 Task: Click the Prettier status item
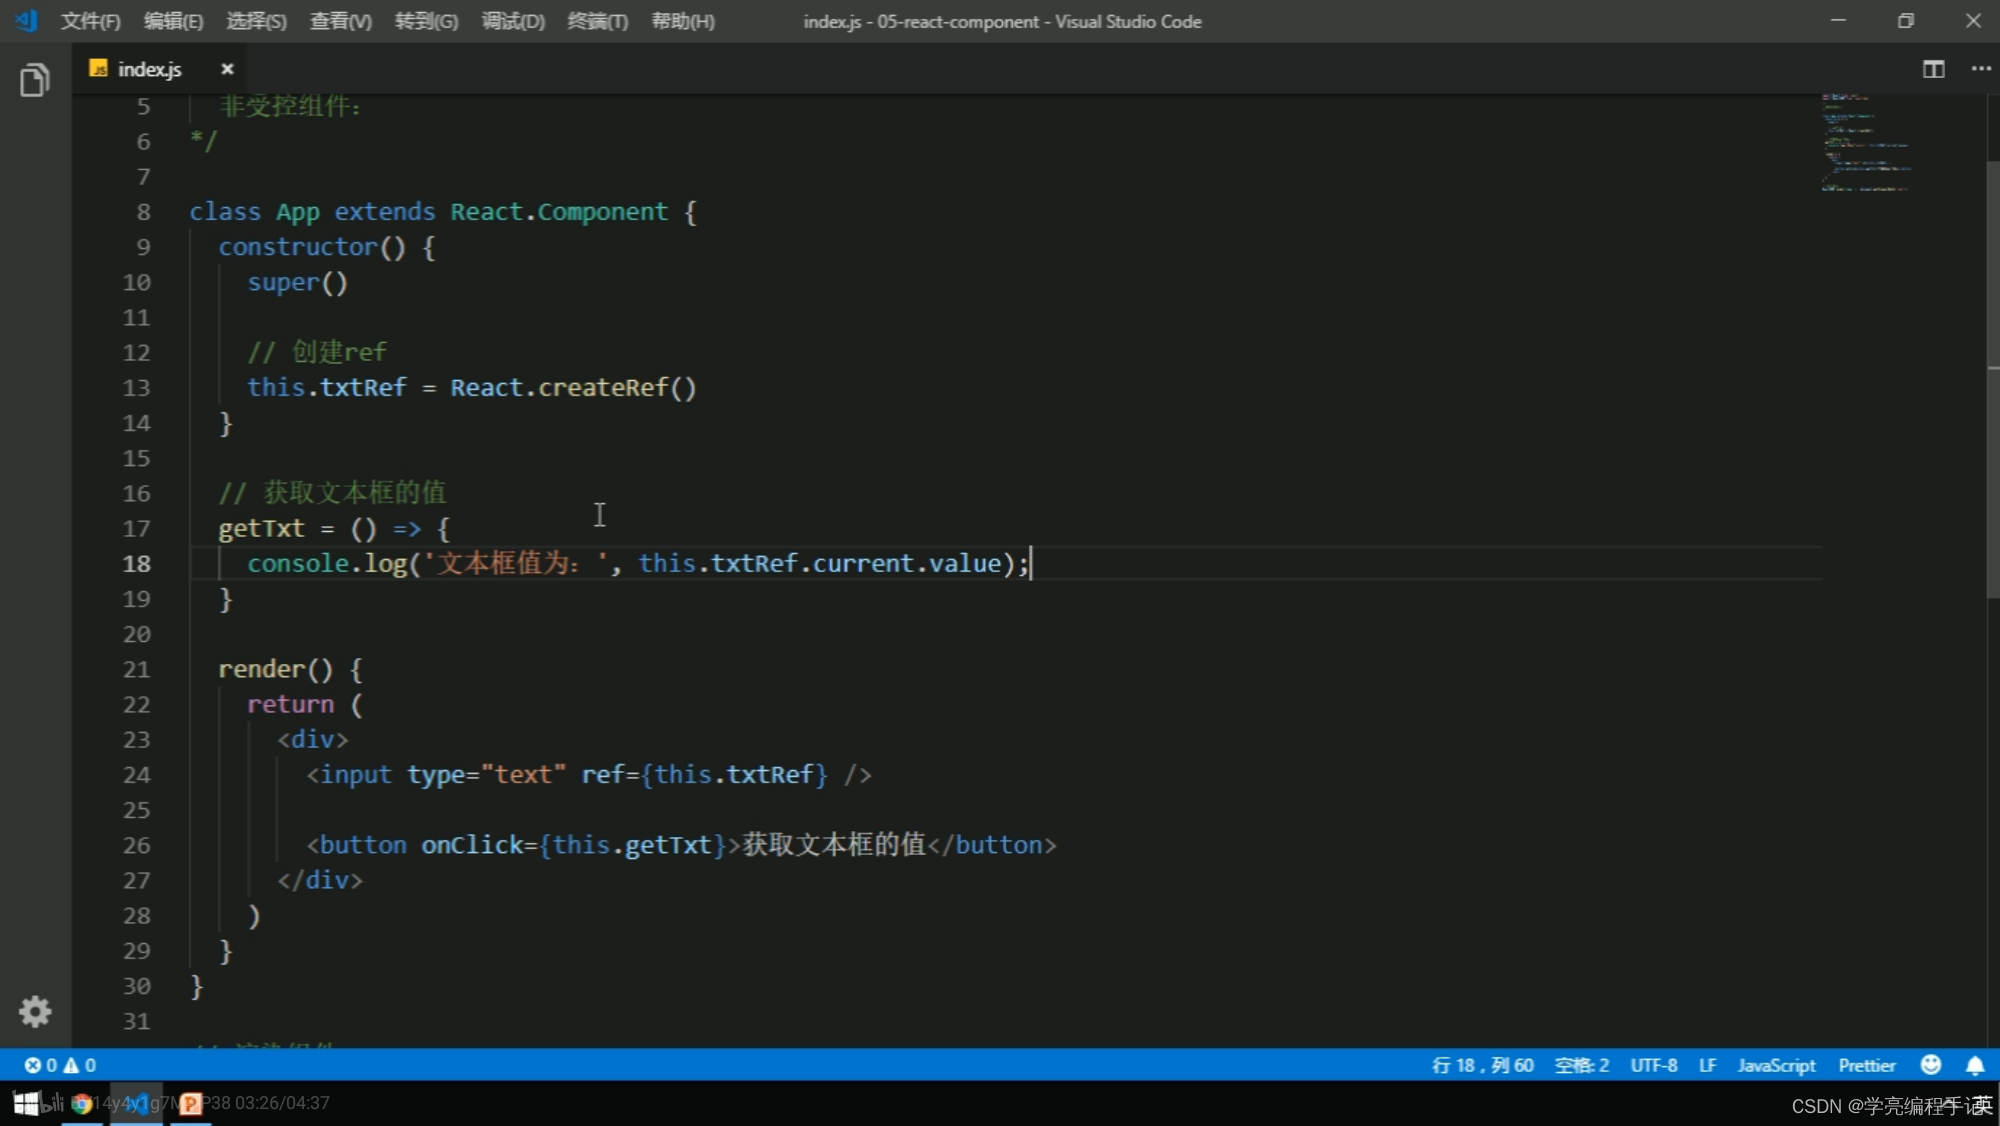1866,1065
